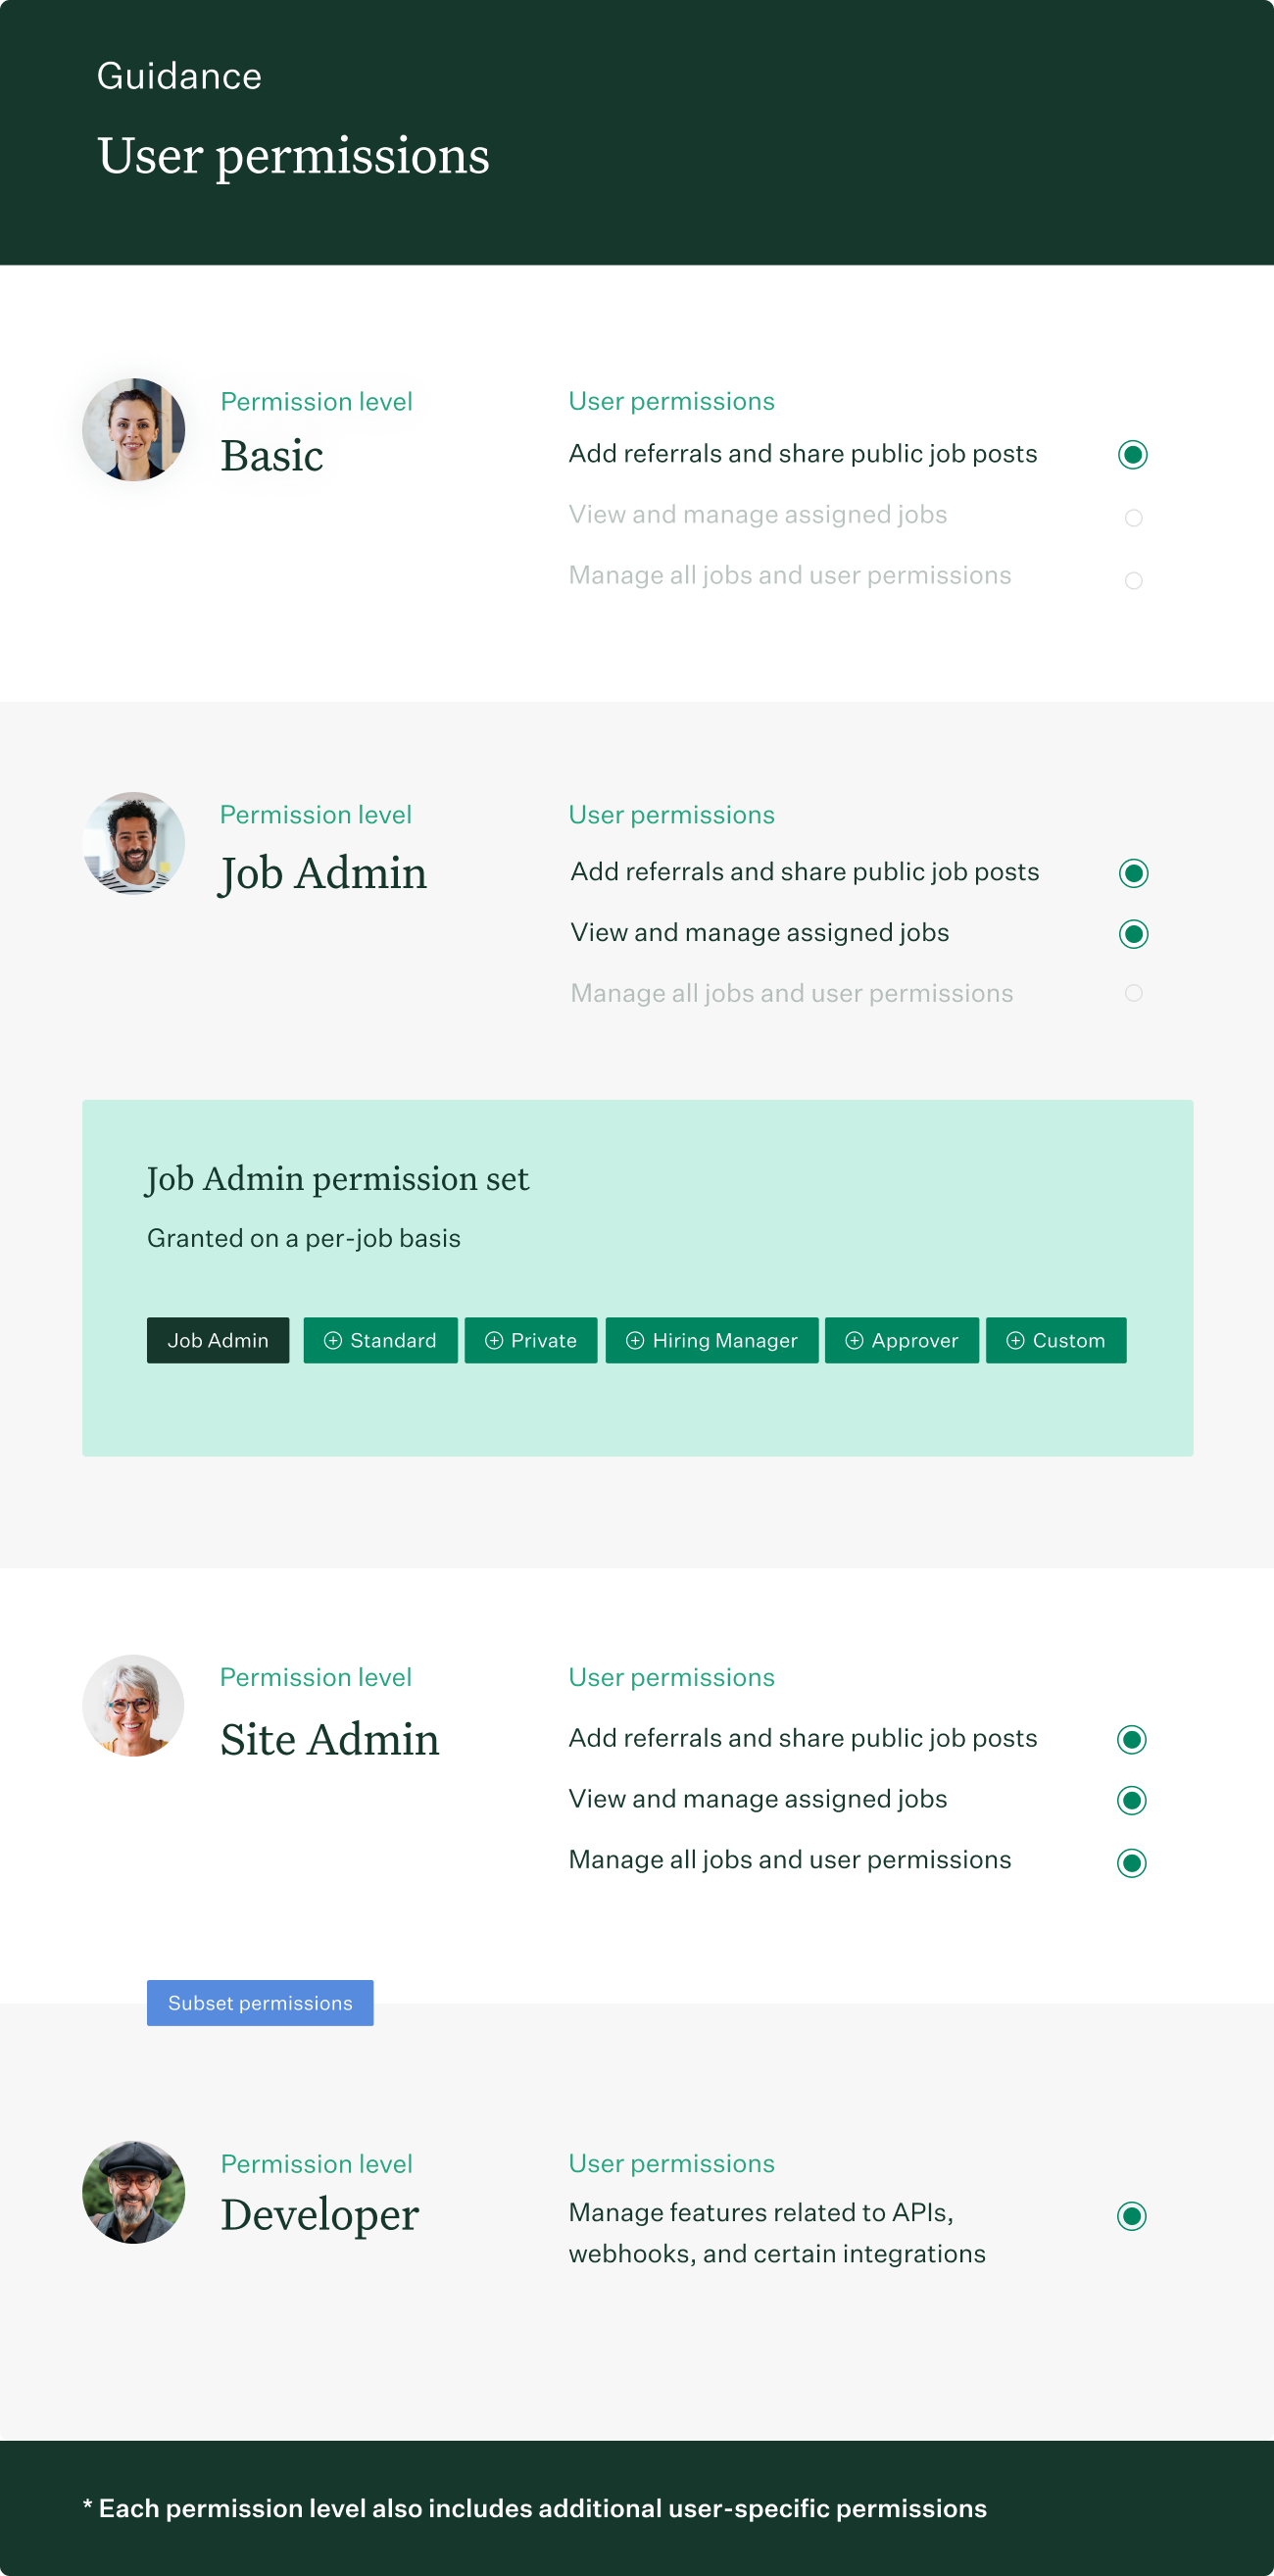Click the plus icon on Approver tag
The width and height of the screenshot is (1274, 2576).
click(x=855, y=1340)
